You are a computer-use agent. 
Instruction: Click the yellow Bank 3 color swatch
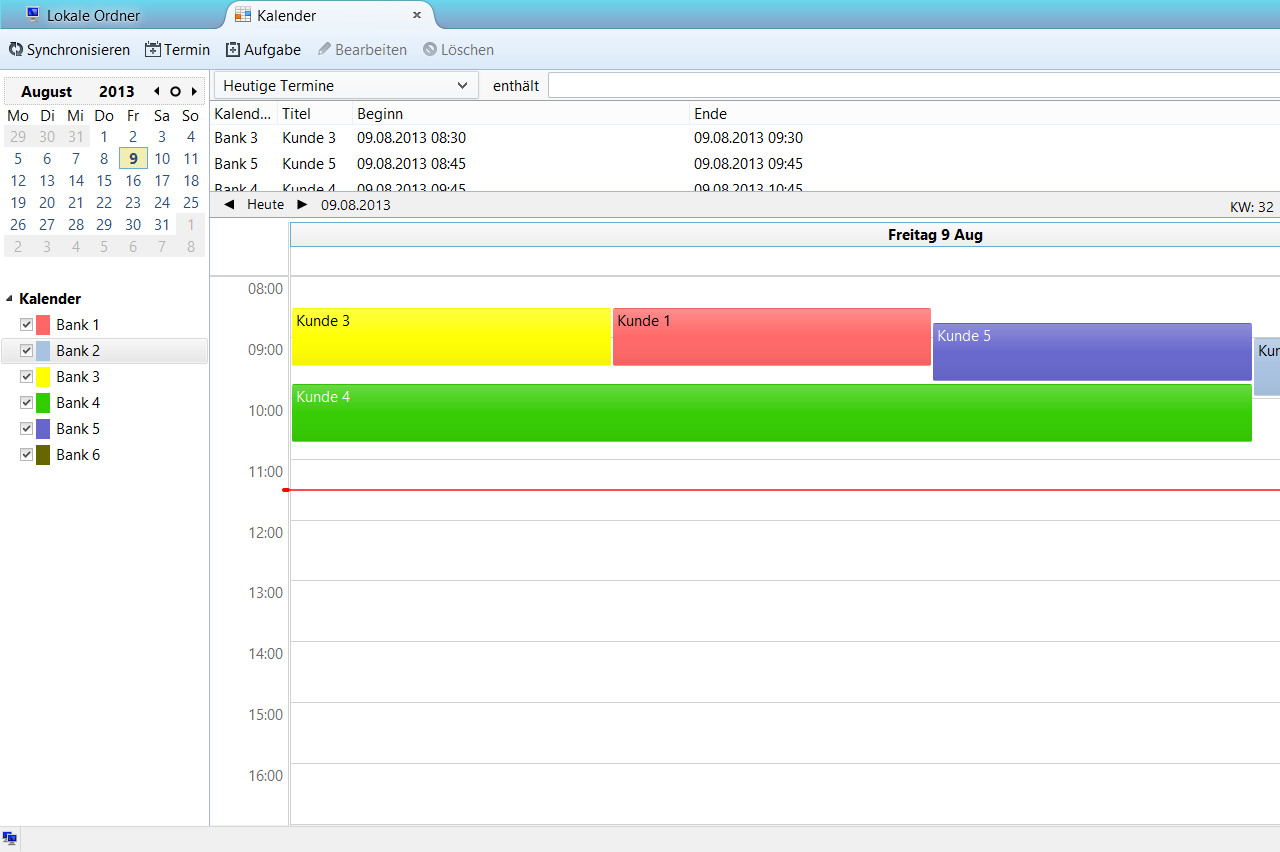point(43,377)
